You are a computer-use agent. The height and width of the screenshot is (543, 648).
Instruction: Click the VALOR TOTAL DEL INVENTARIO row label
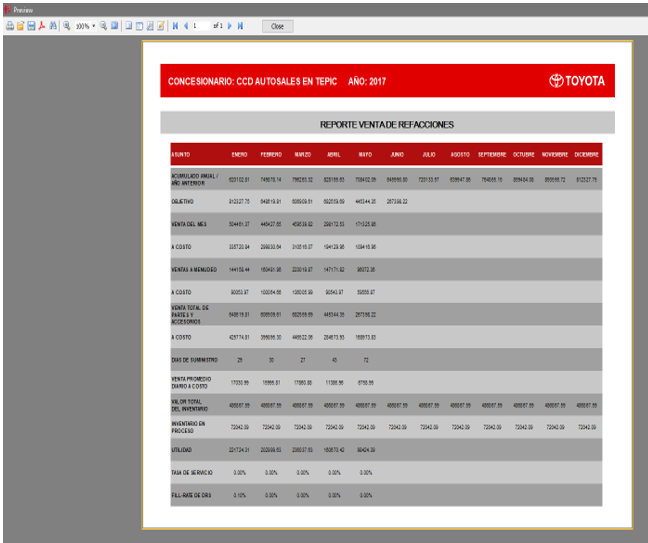[190, 405]
